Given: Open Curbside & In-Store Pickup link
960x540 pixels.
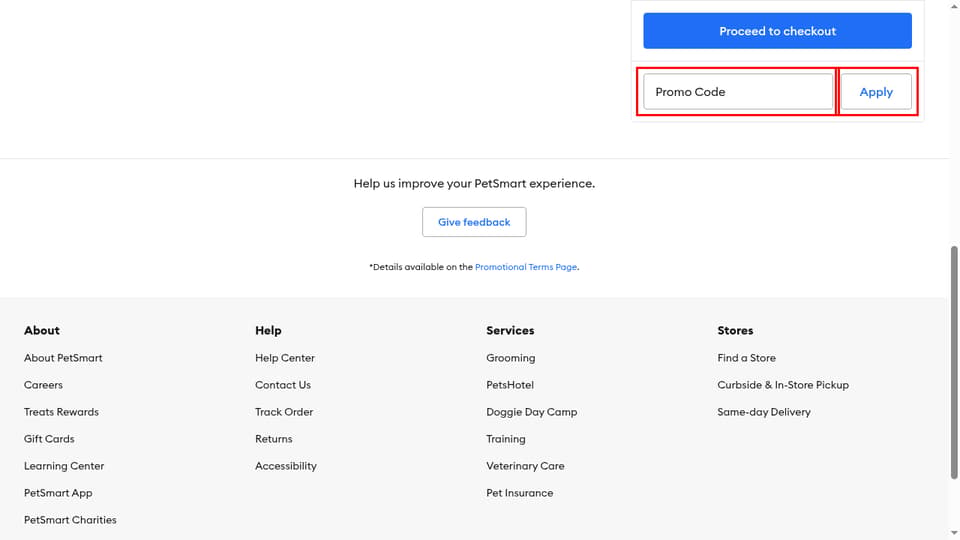Looking at the screenshot, I should (x=783, y=384).
